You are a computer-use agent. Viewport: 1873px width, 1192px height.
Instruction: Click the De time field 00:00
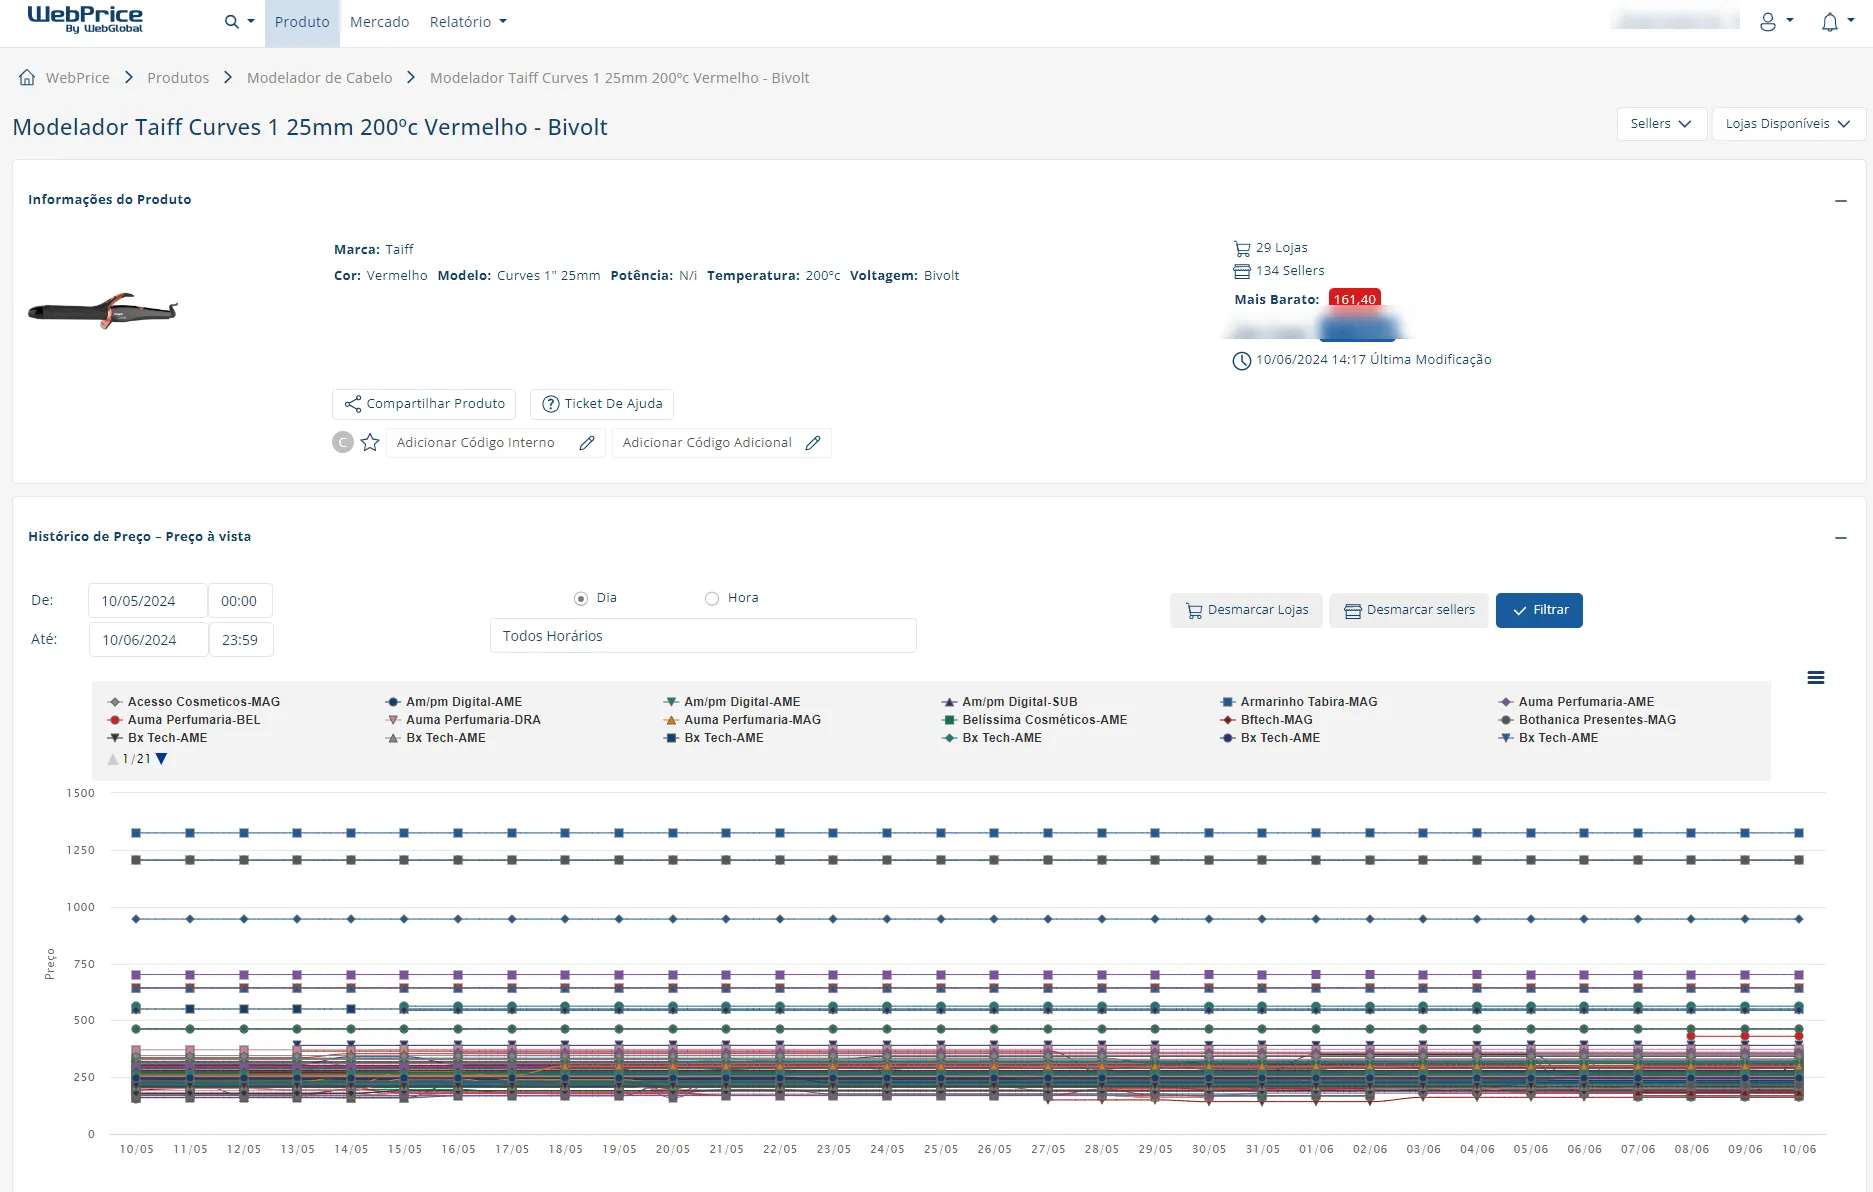[240, 601]
